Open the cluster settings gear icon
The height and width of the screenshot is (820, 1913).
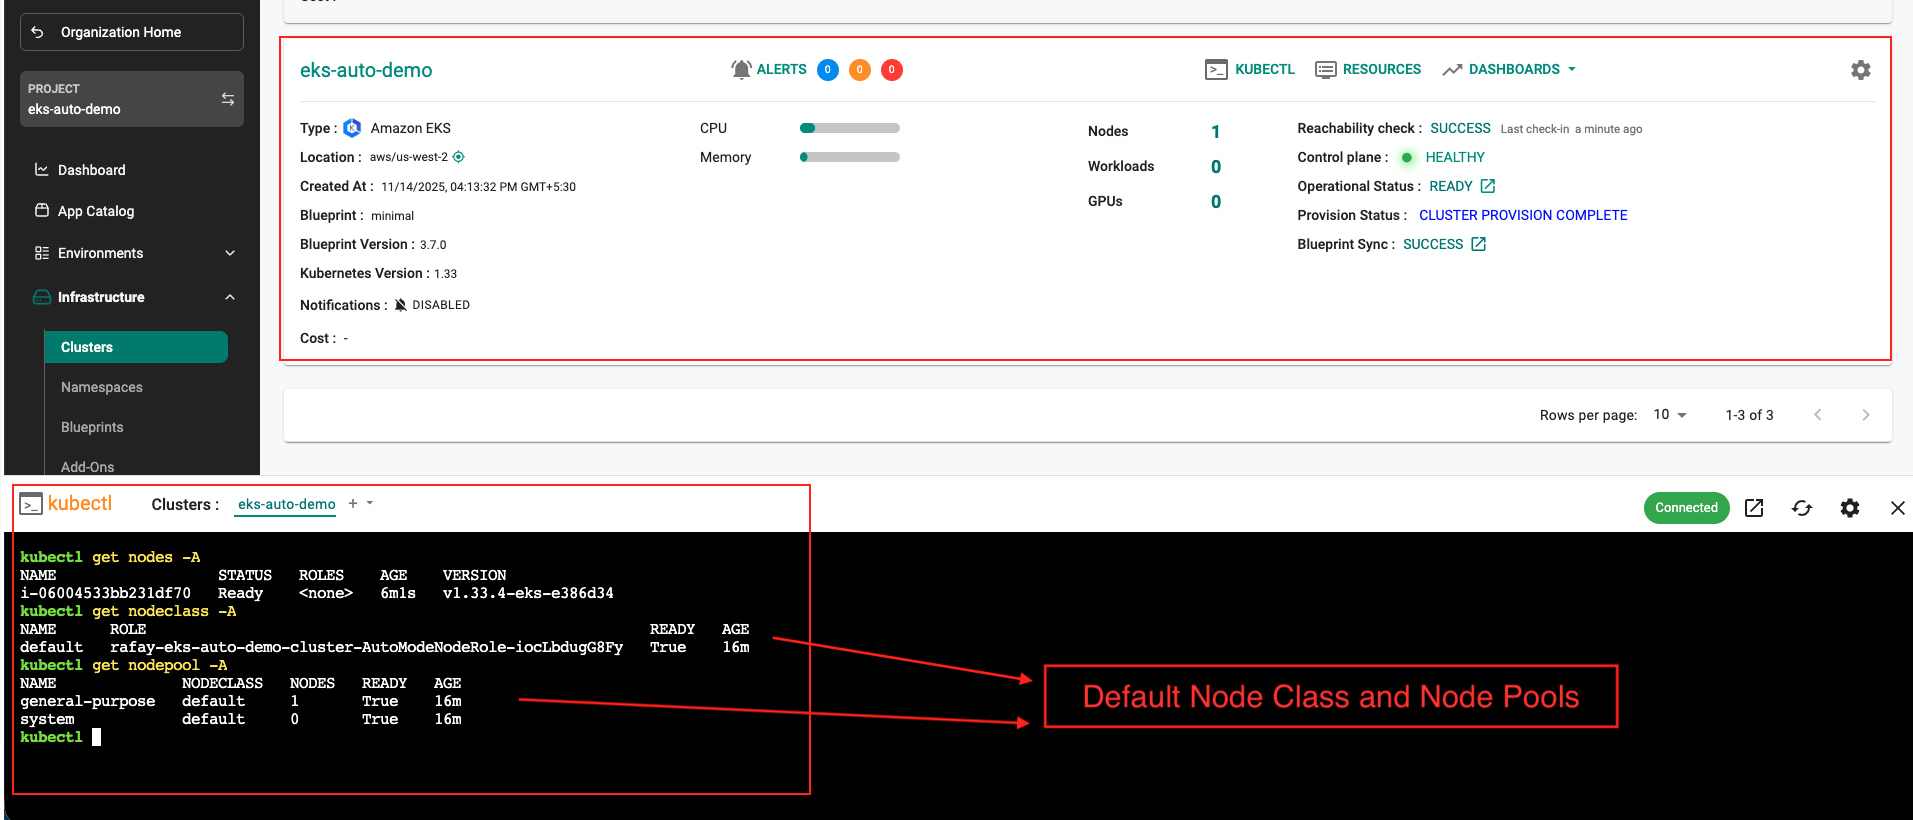tap(1860, 70)
